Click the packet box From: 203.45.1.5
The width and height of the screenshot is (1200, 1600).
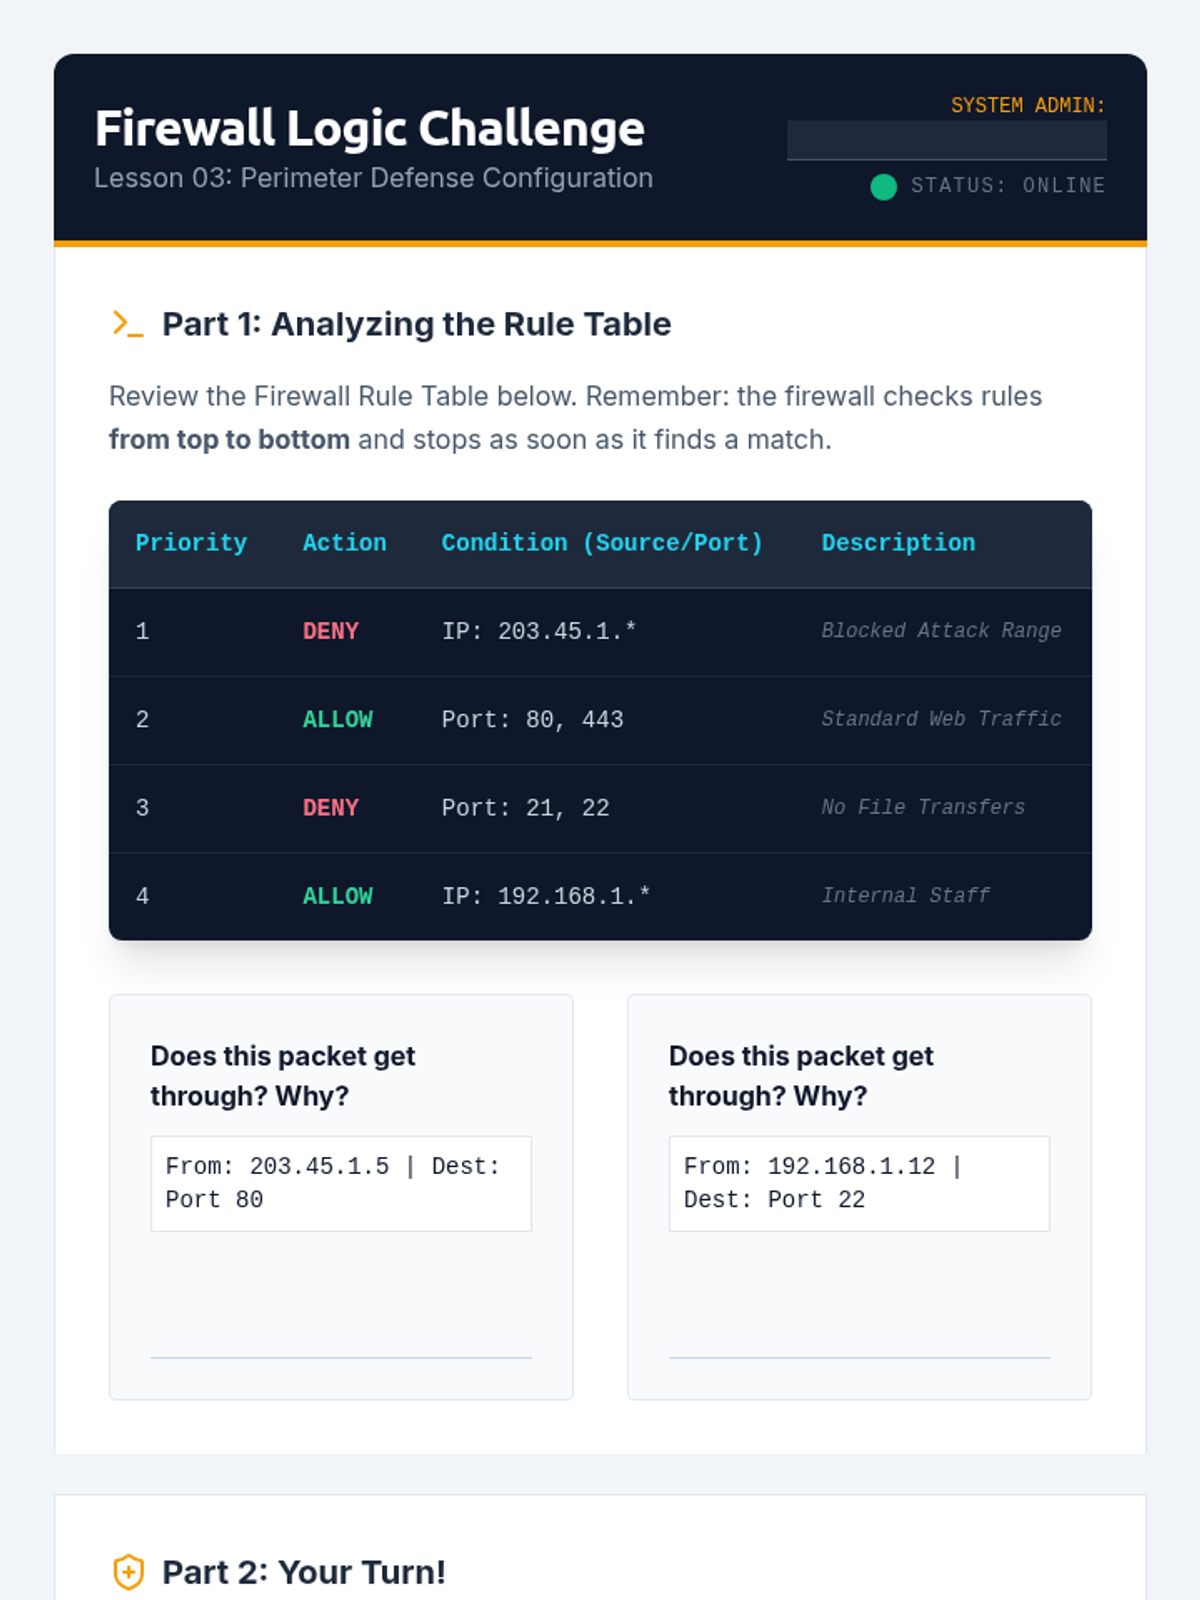[x=340, y=1183]
